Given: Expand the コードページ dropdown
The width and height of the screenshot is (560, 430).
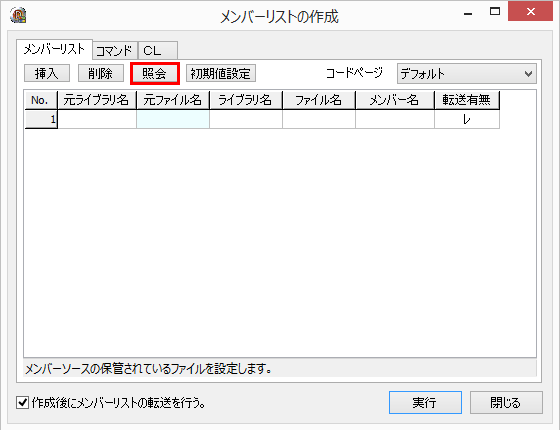Looking at the screenshot, I should (466, 74).
